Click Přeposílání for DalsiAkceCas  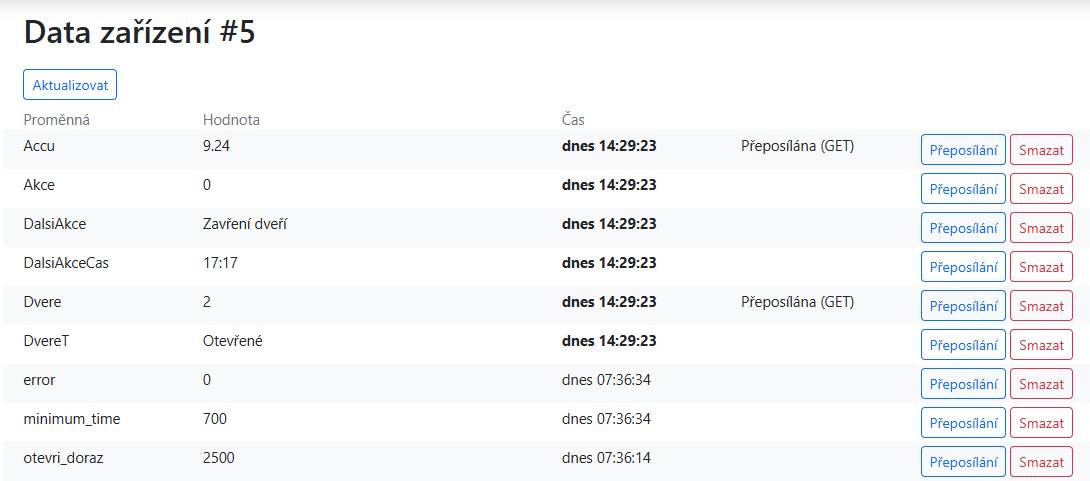963,267
